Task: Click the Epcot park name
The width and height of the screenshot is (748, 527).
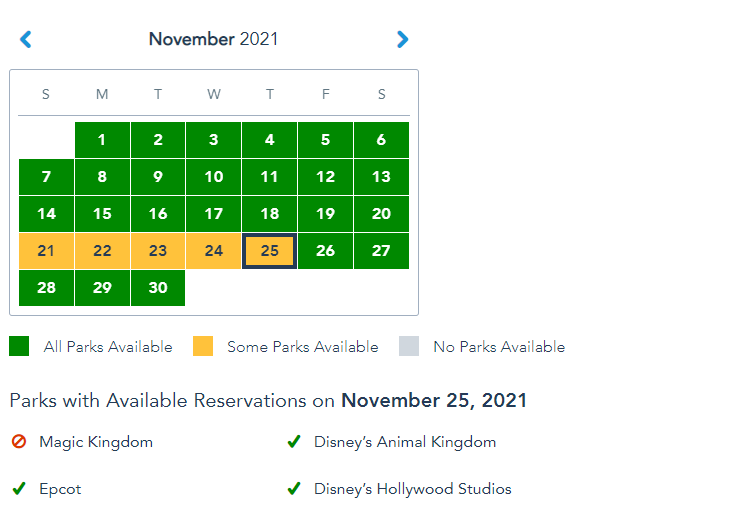Action: (60, 490)
